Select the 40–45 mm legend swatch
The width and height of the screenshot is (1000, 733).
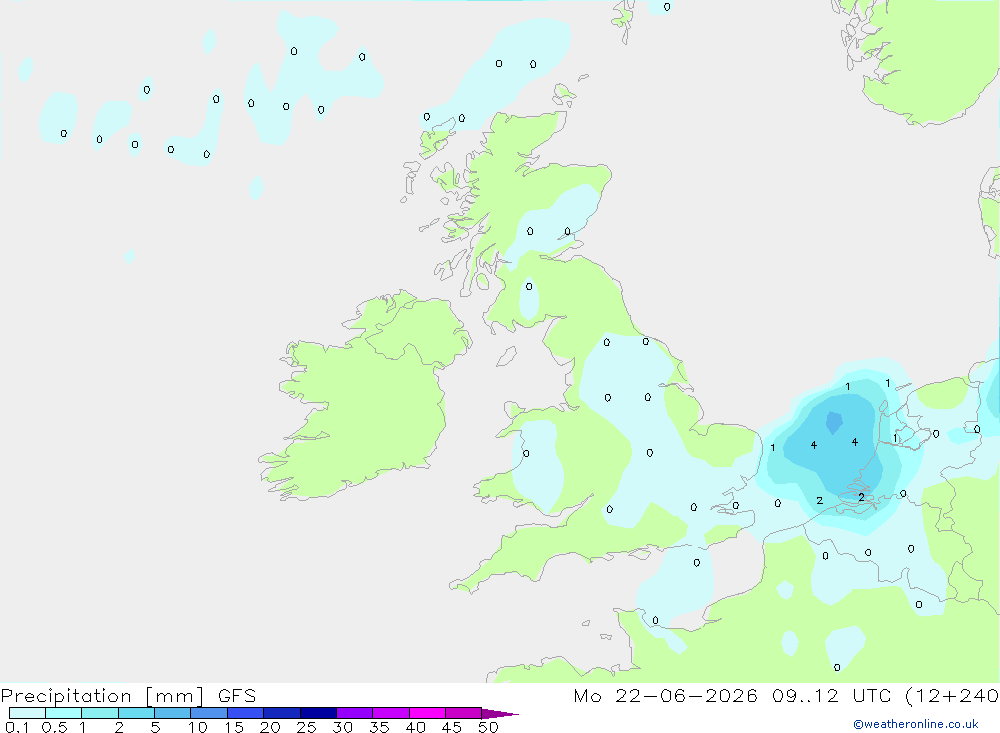tap(427, 713)
